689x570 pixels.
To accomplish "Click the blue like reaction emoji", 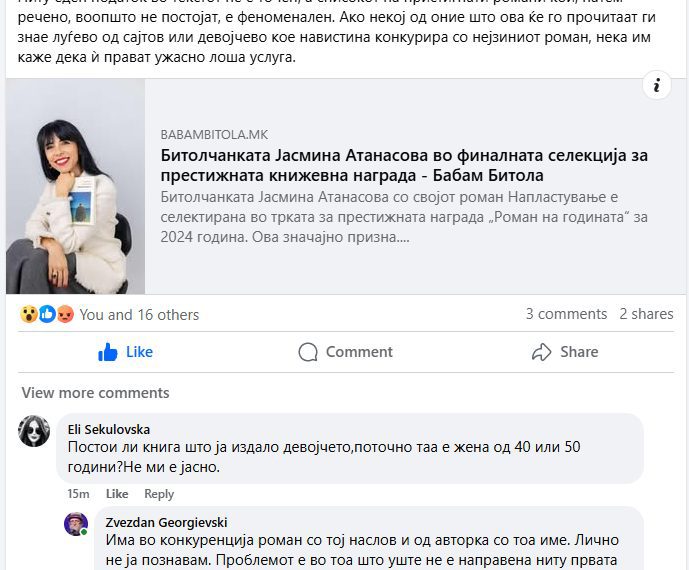I will 47,314.
